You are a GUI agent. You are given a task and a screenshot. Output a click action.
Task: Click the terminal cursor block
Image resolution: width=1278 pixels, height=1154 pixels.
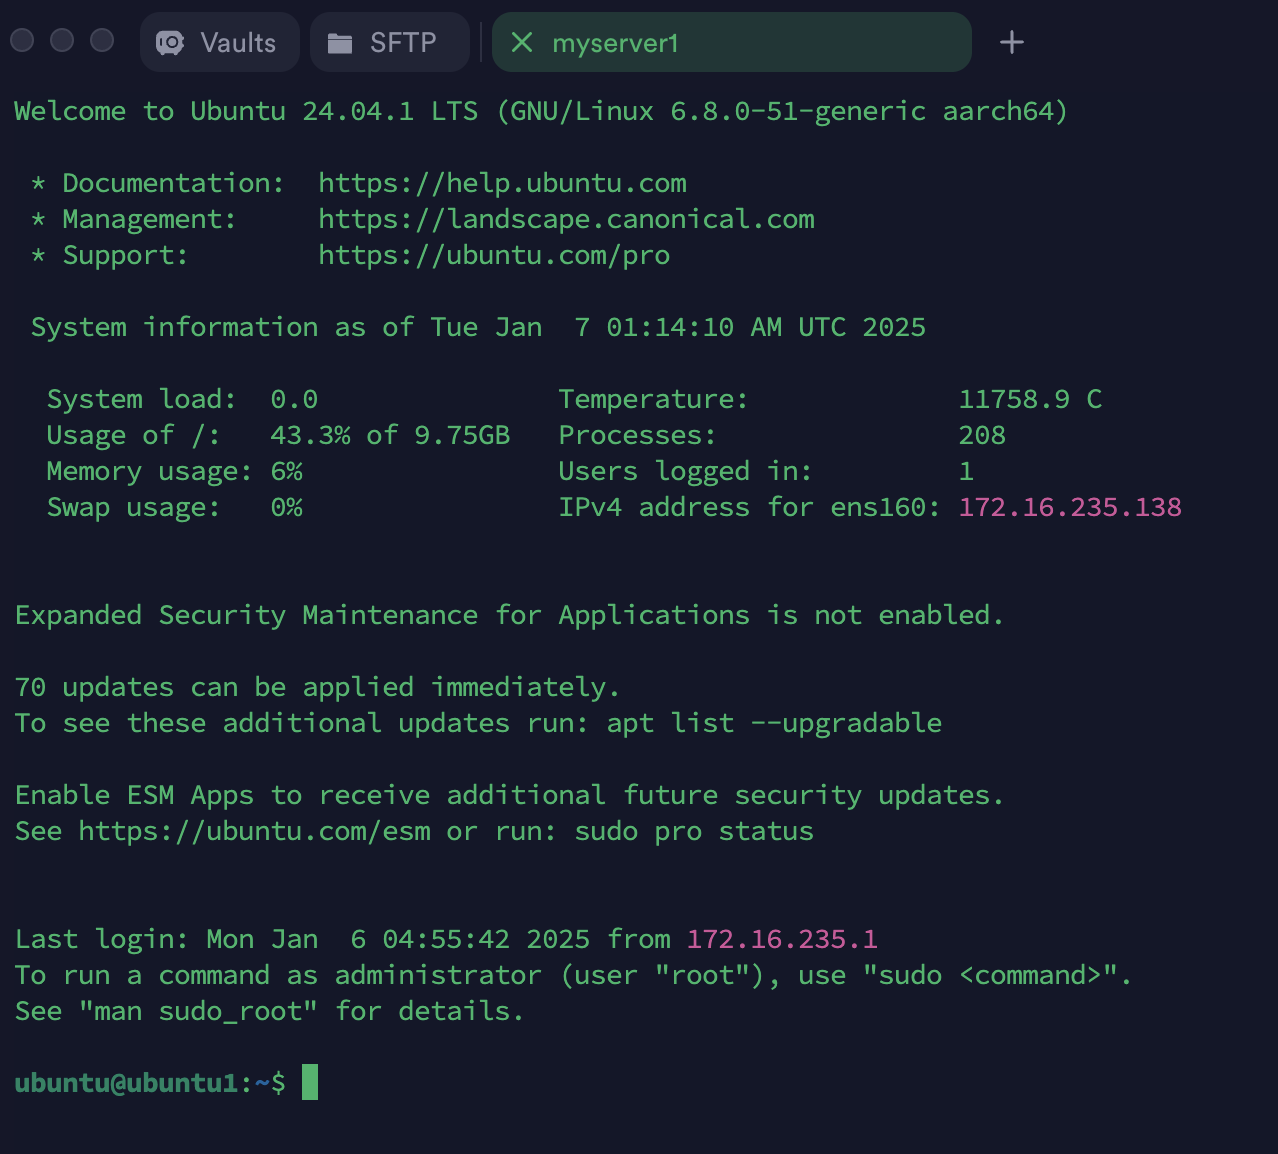pyautogui.click(x=310, y=1082)
